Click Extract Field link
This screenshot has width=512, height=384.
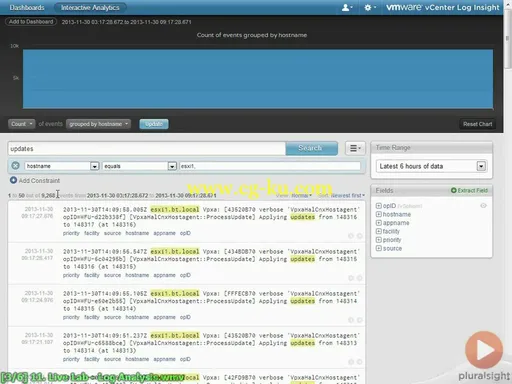[469, 190]
